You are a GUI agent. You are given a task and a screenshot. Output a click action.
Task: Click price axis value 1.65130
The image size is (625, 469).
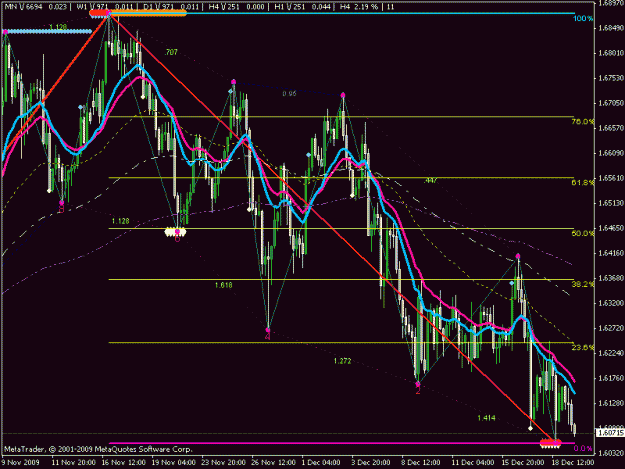pos(611,203)
